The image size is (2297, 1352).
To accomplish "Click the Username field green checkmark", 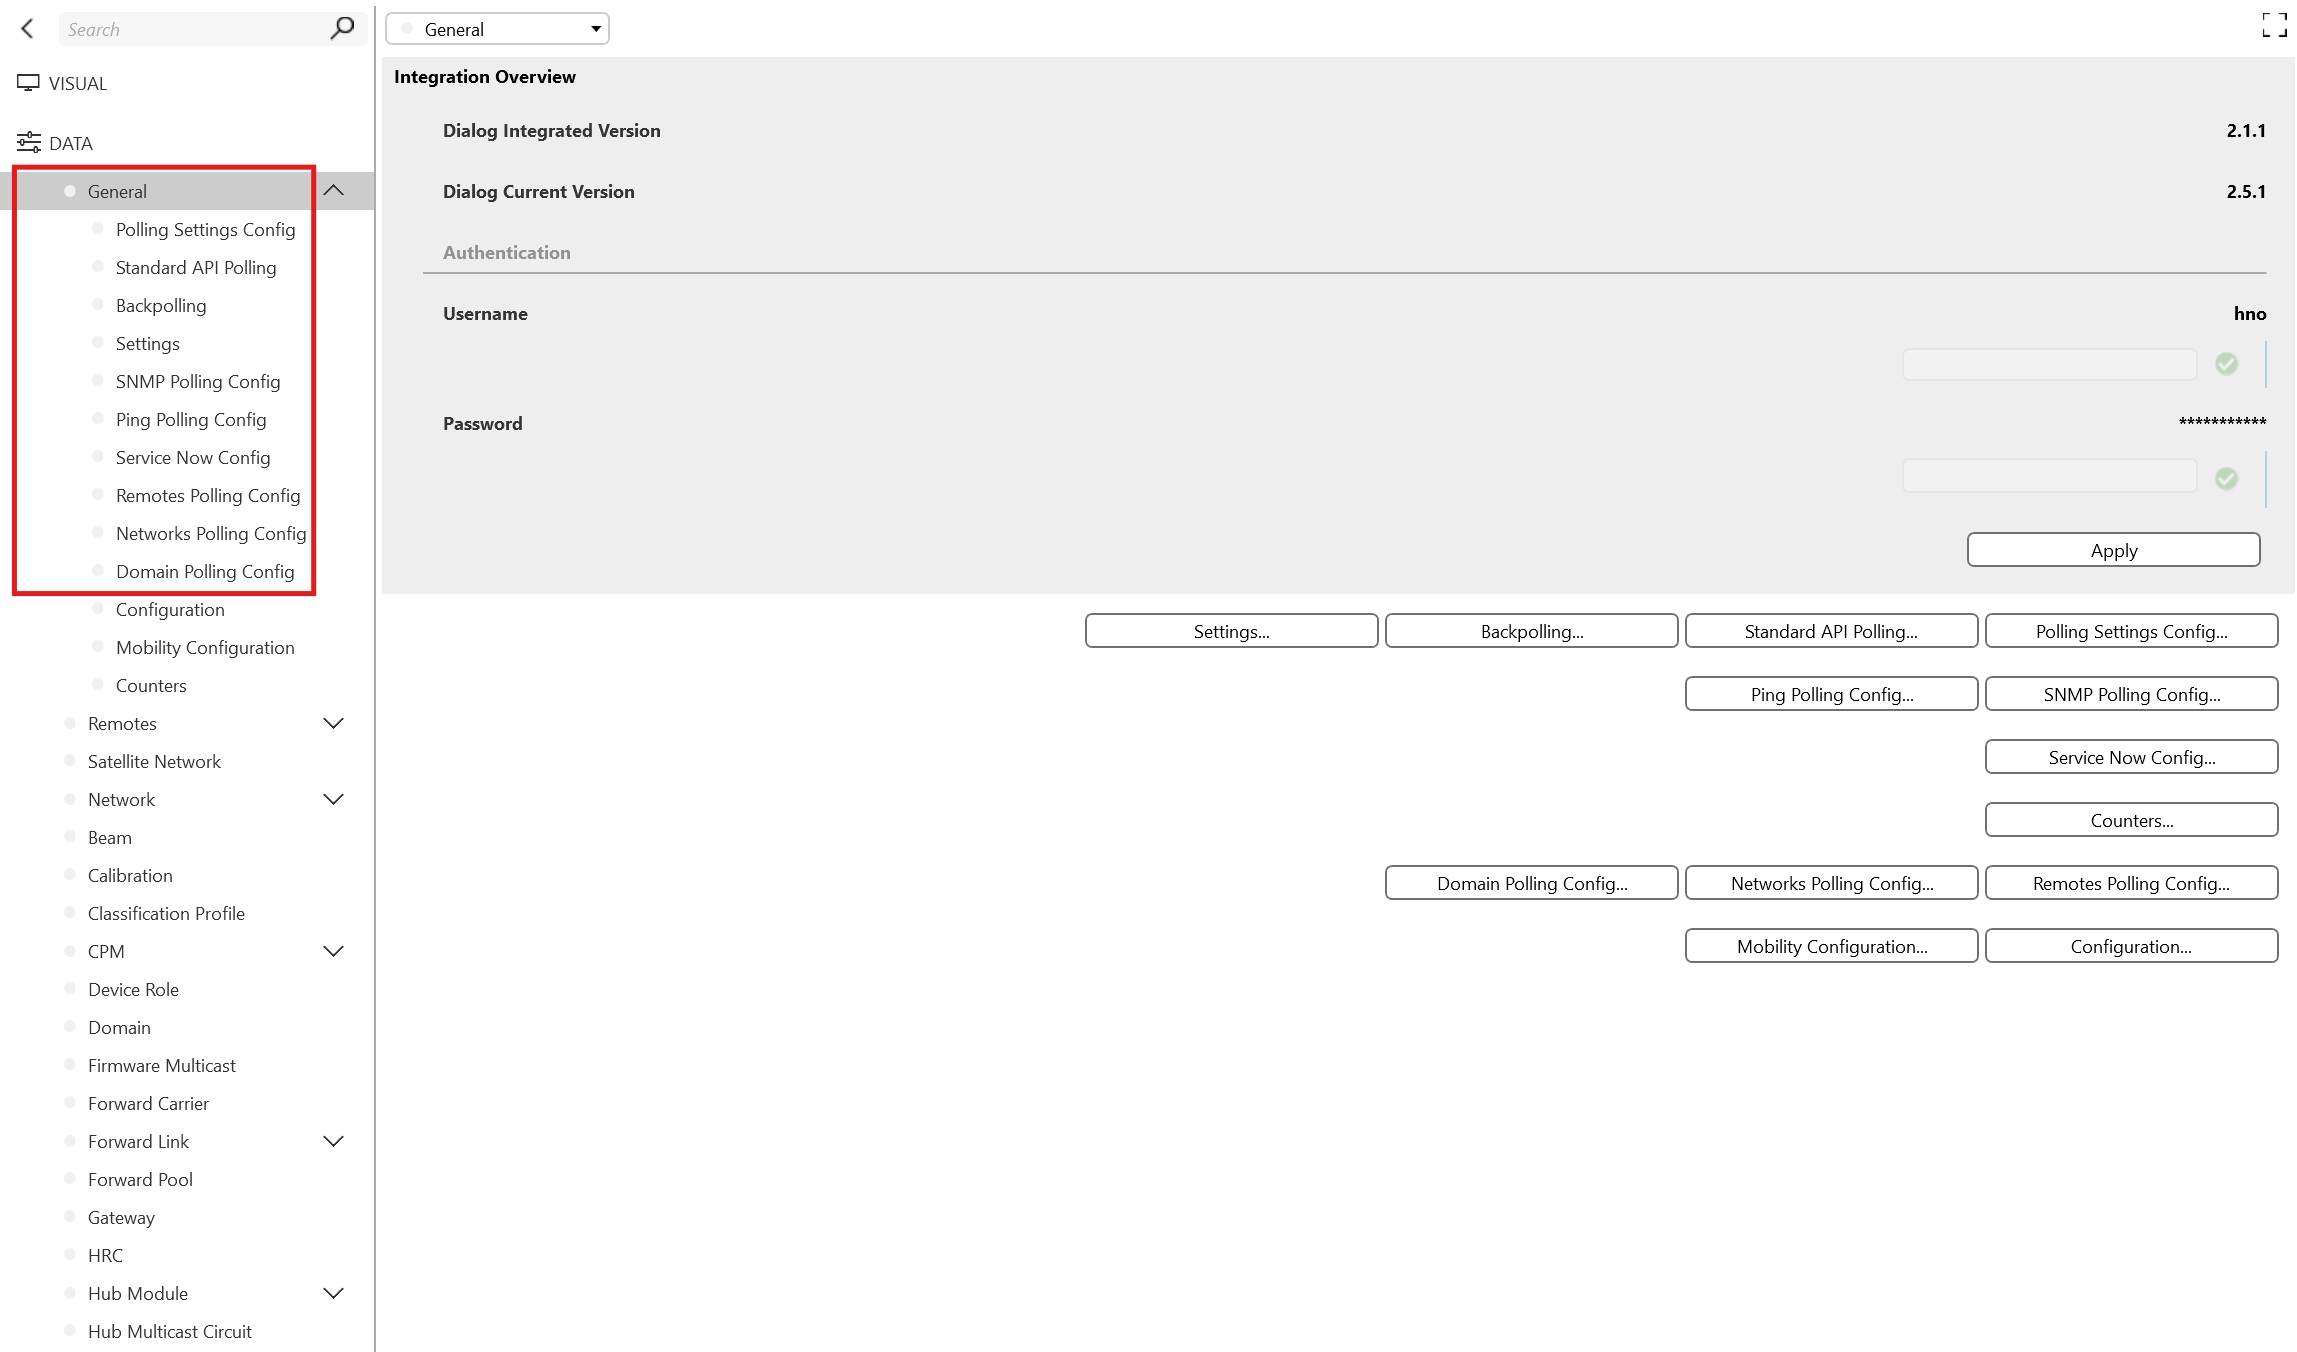I will pyautogui.click(x=2226, y=364).
